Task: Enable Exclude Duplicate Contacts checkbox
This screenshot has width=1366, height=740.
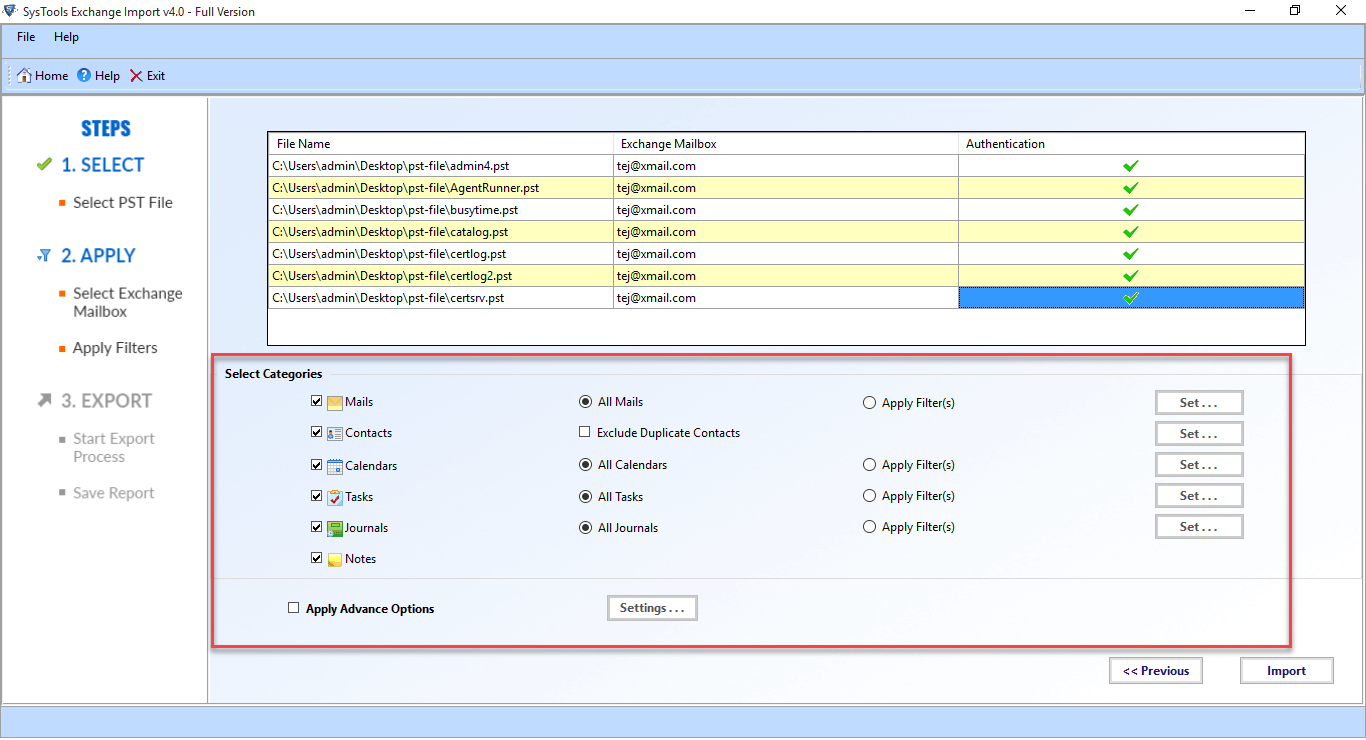Action: point(585,433)
